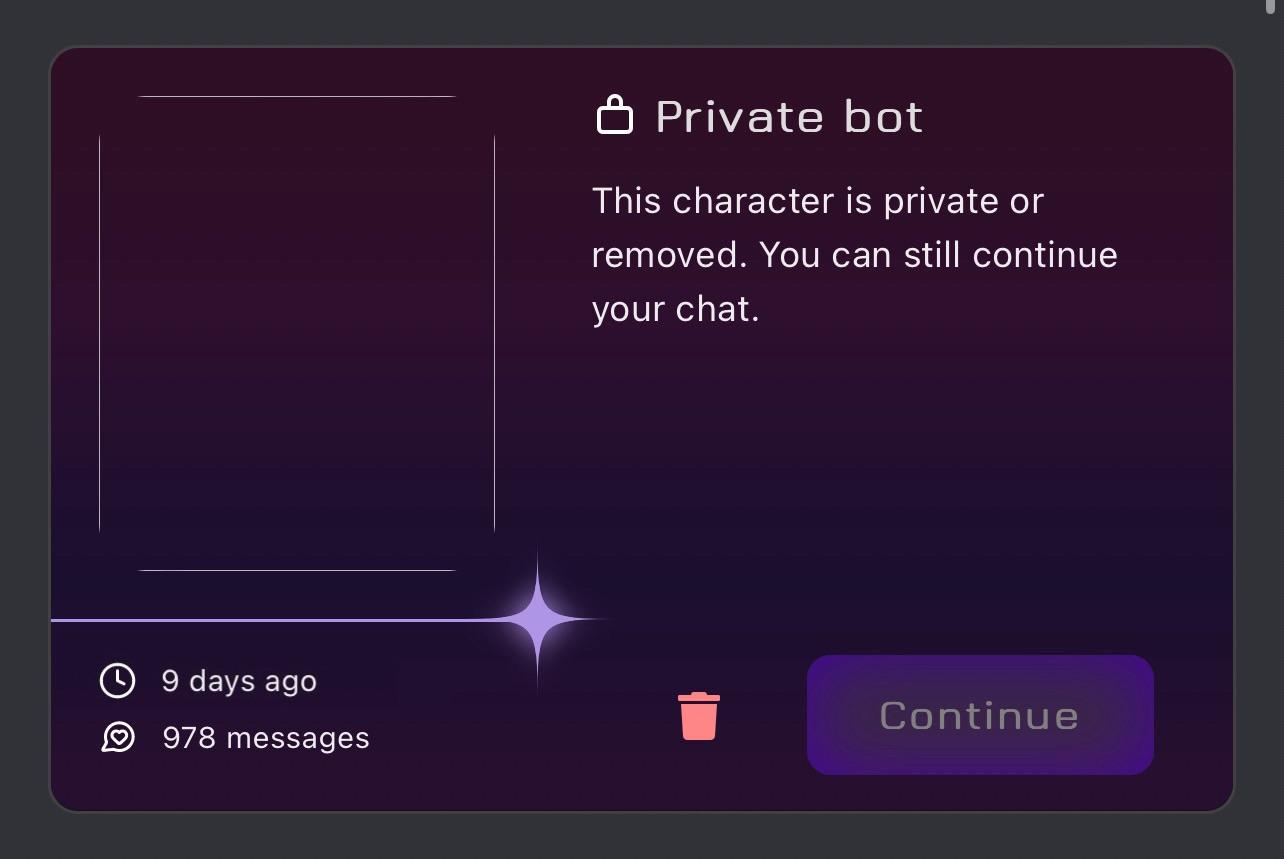Select the lock symbol in the card header
Image resolution: width=1284 pixels, height=859 pixels.
tap(614, 114)
